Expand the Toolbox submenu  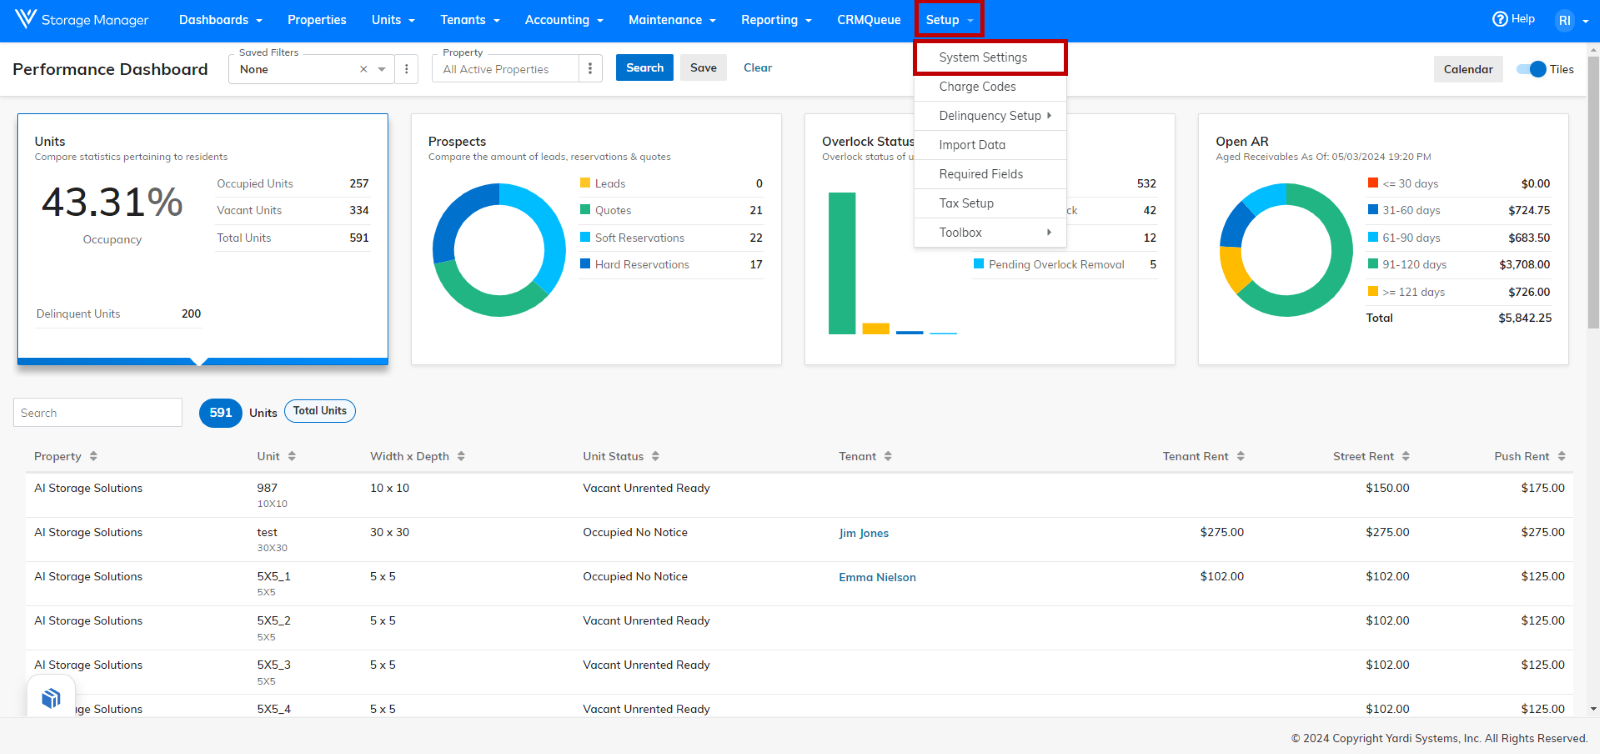(x=990, y=232)
